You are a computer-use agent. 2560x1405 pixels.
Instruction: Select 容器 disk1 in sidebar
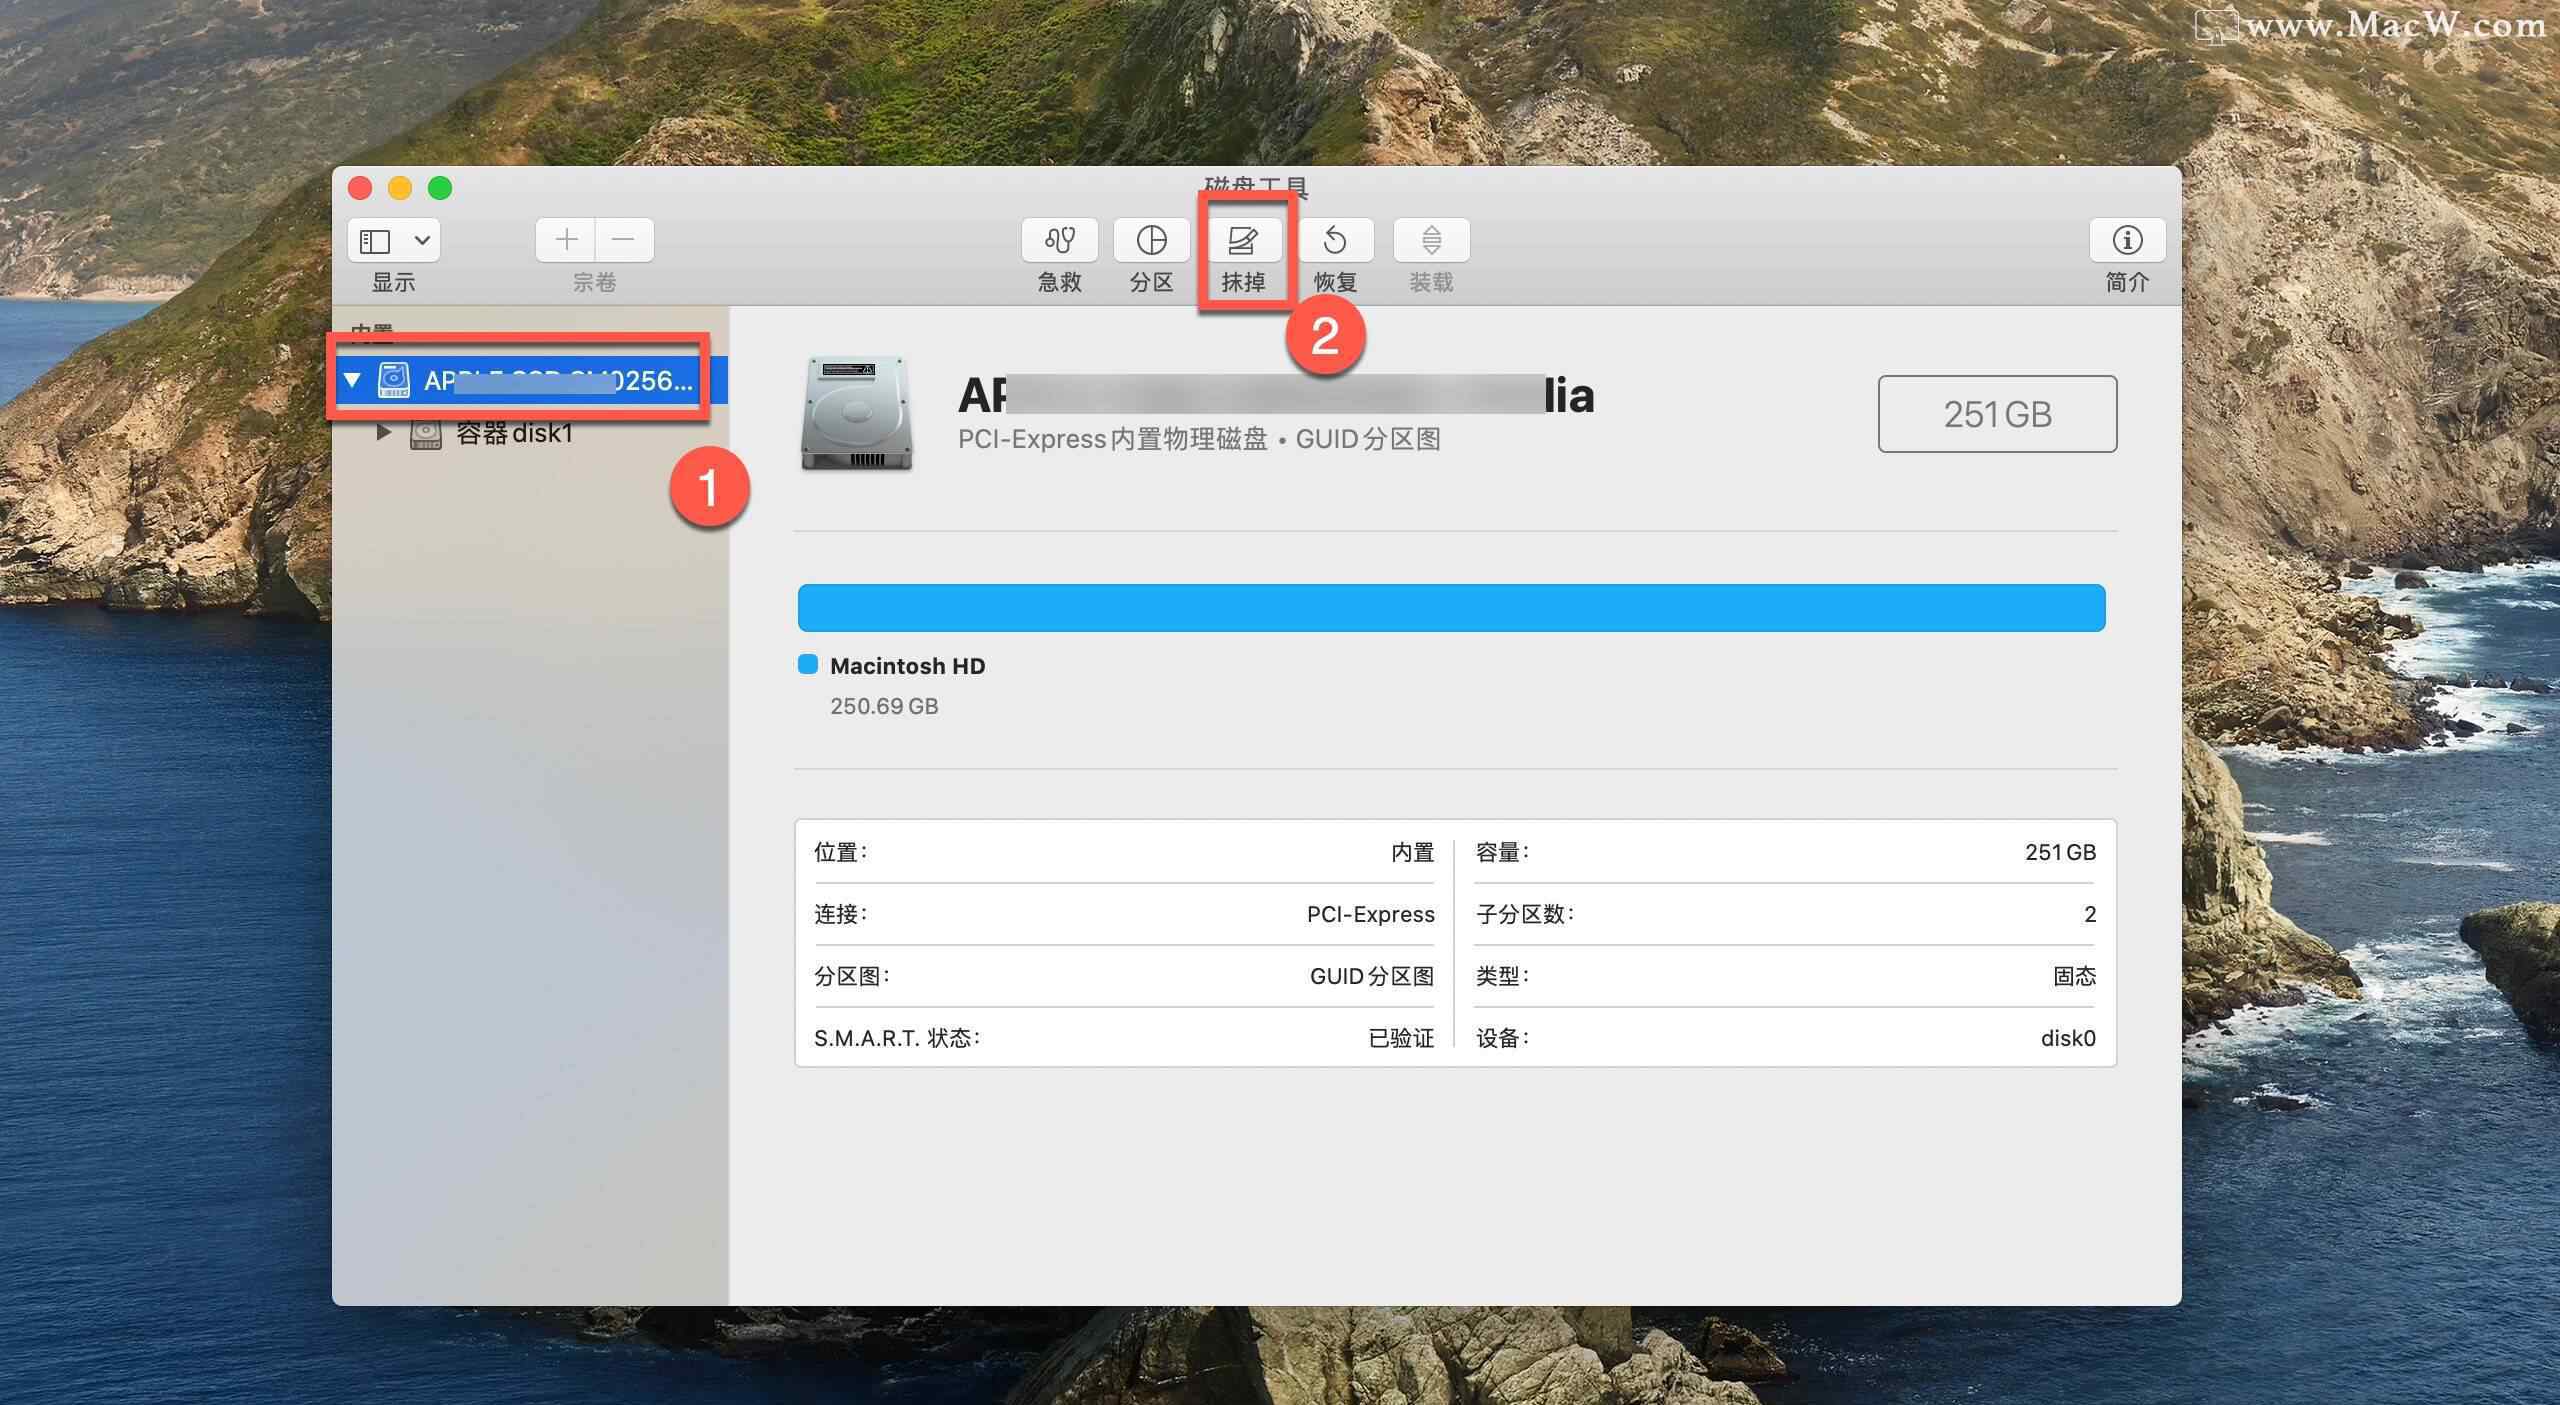(514, 432)
